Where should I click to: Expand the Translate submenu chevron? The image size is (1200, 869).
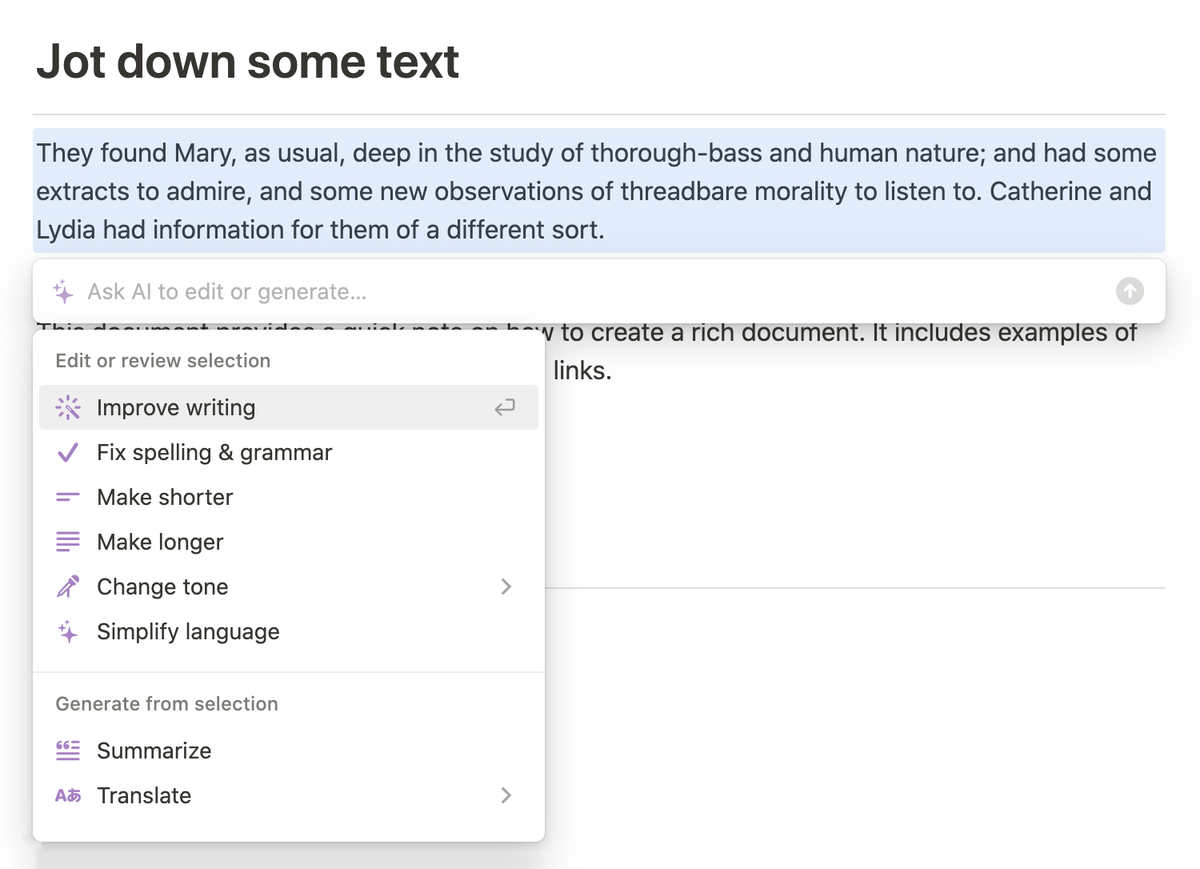tap(506, 796)
